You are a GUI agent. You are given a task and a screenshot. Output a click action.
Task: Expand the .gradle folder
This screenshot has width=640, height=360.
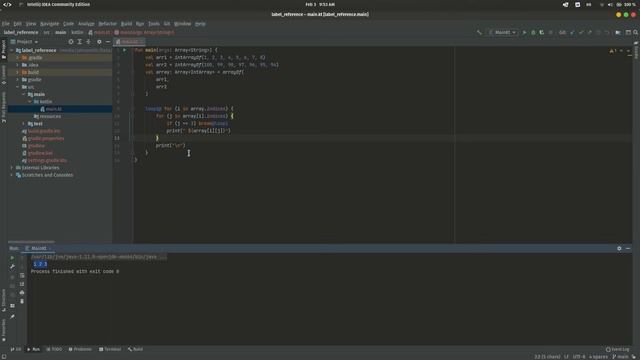click(x=18, y=58)
